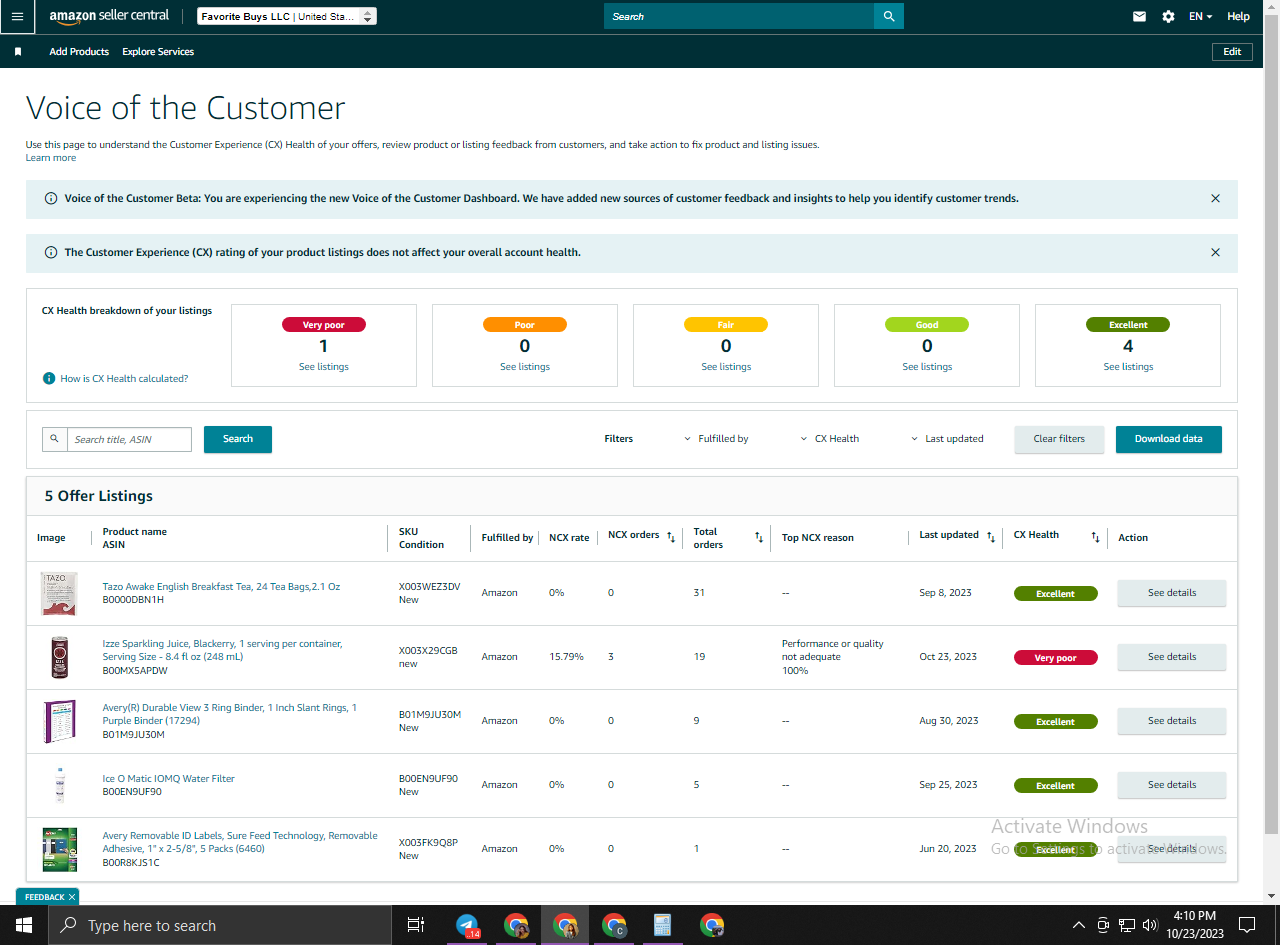Click the Tazo tea product thumbnail
The width and height of the screenshot is (1280, 945).
click(x=59, y=593)
